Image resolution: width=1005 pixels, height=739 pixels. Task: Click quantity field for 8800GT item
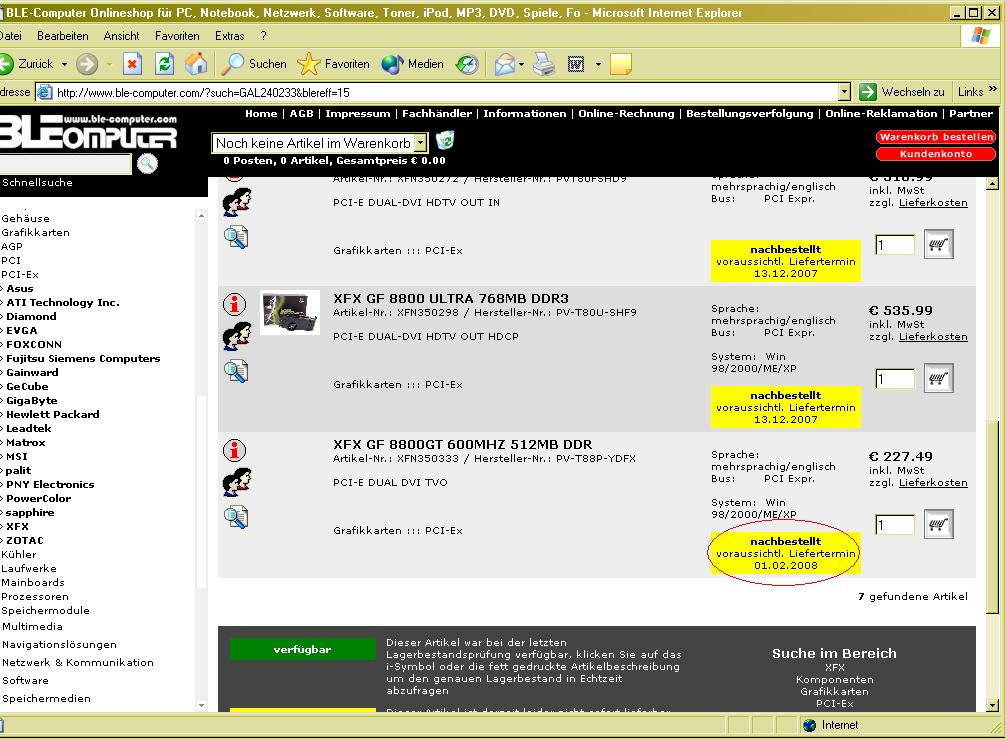pyautogui.click(x=895, y=524)
